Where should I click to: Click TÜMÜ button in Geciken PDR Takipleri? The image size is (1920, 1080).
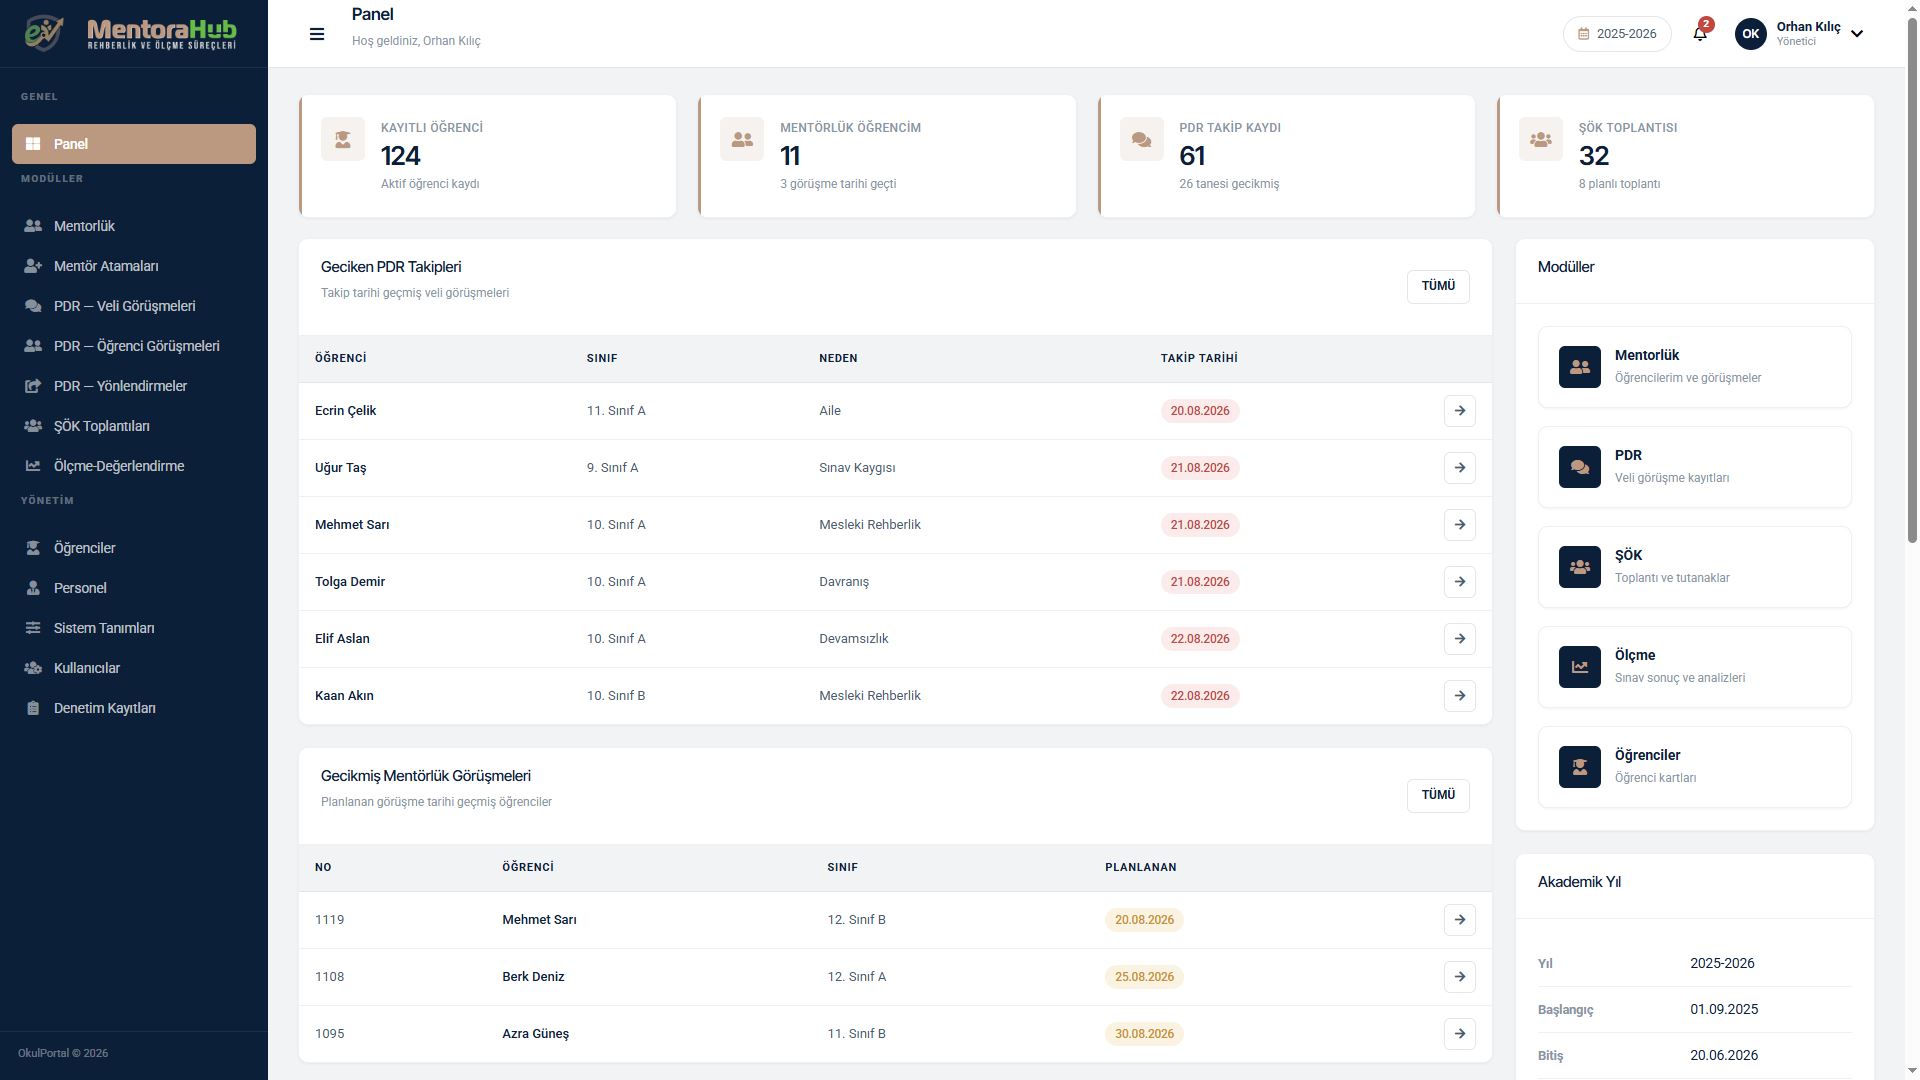[1438, 287]
